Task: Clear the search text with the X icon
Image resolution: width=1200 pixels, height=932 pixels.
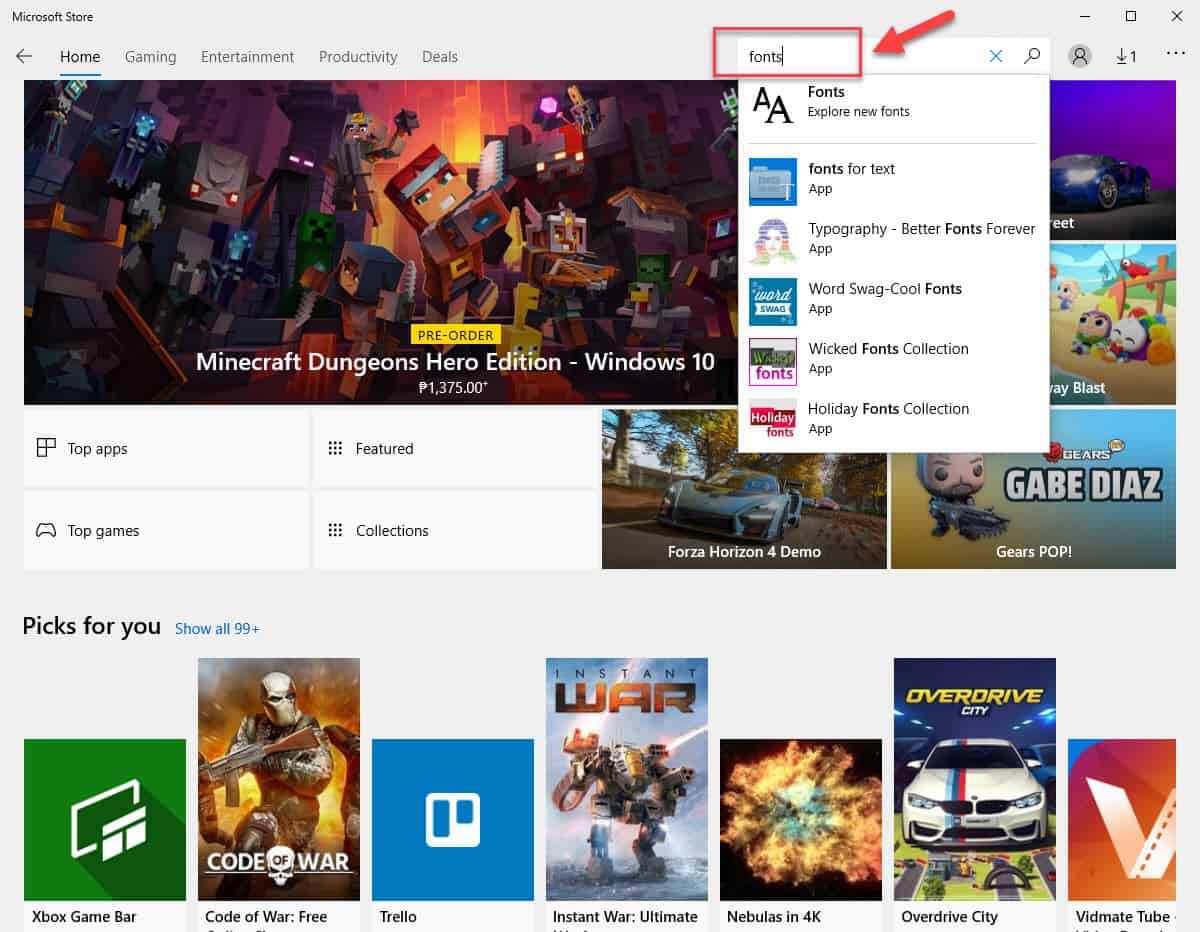Action: tap(995, 56)
